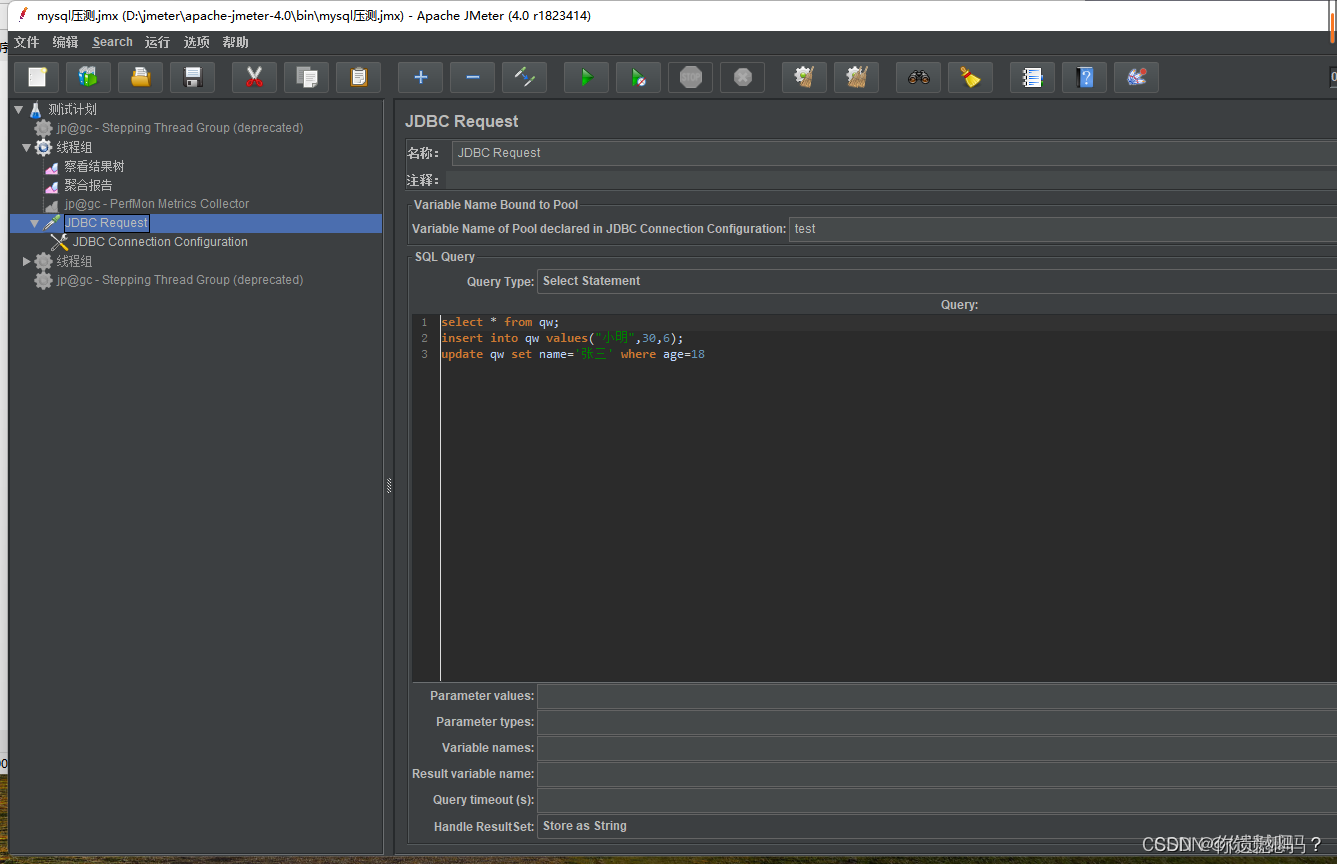1337x864 pixels.
Task: Click the Parameter types field
Action: (936, 722)
